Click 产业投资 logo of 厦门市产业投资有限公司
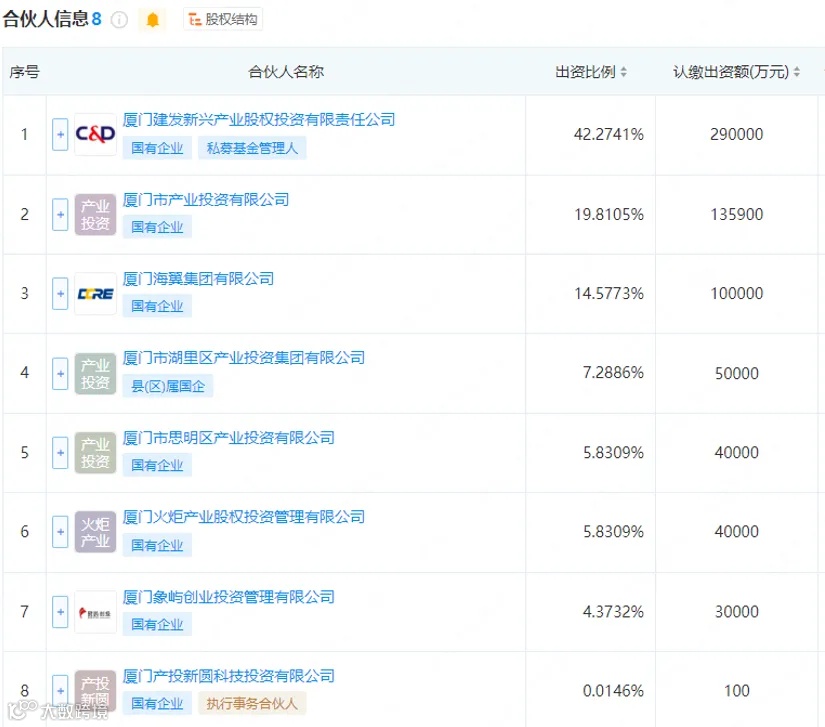The width and height of the screenshot is (825, 727). [95, 215]
